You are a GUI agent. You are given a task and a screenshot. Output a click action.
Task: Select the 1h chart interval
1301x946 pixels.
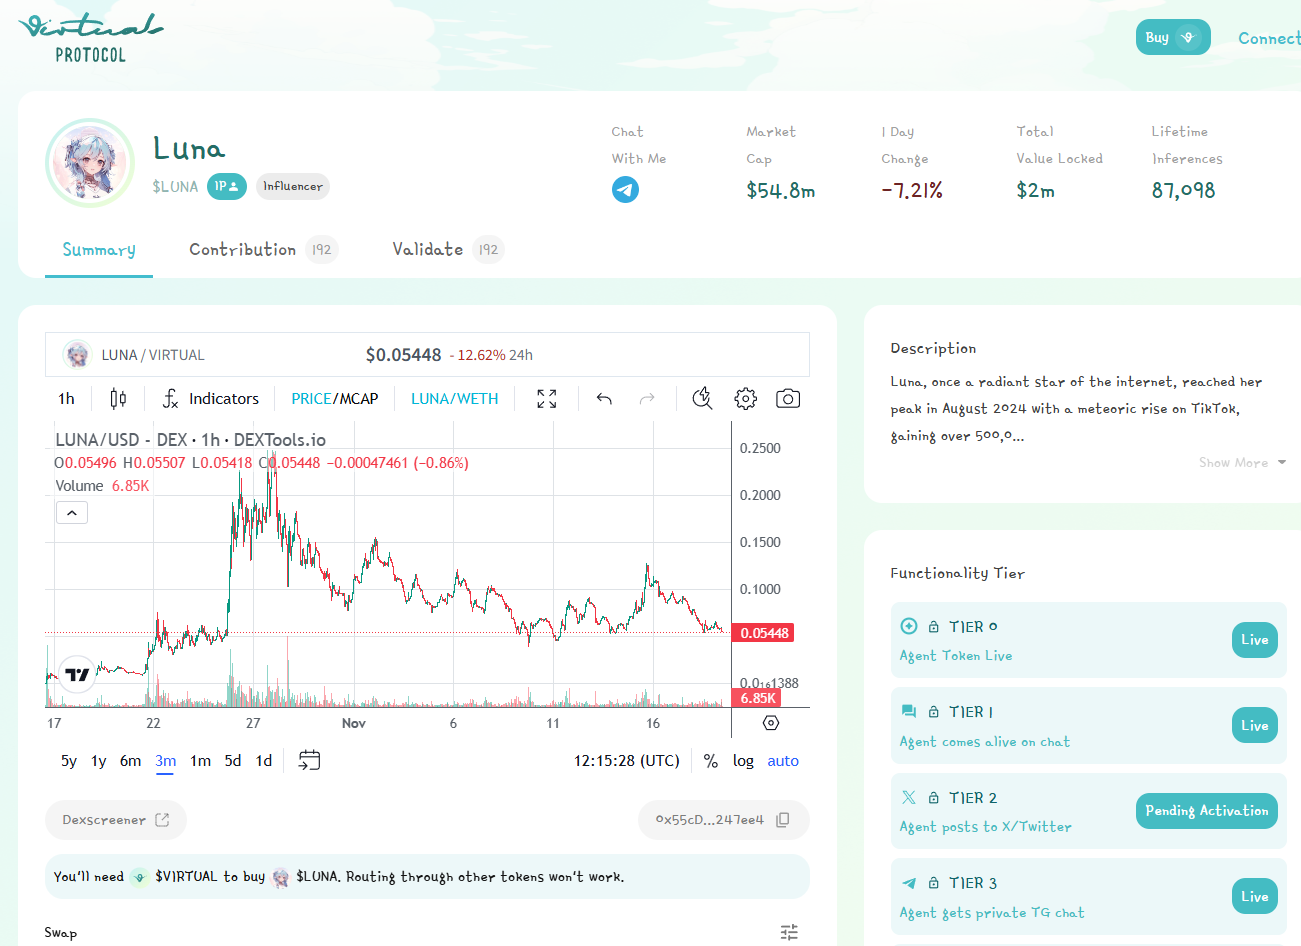66,398
